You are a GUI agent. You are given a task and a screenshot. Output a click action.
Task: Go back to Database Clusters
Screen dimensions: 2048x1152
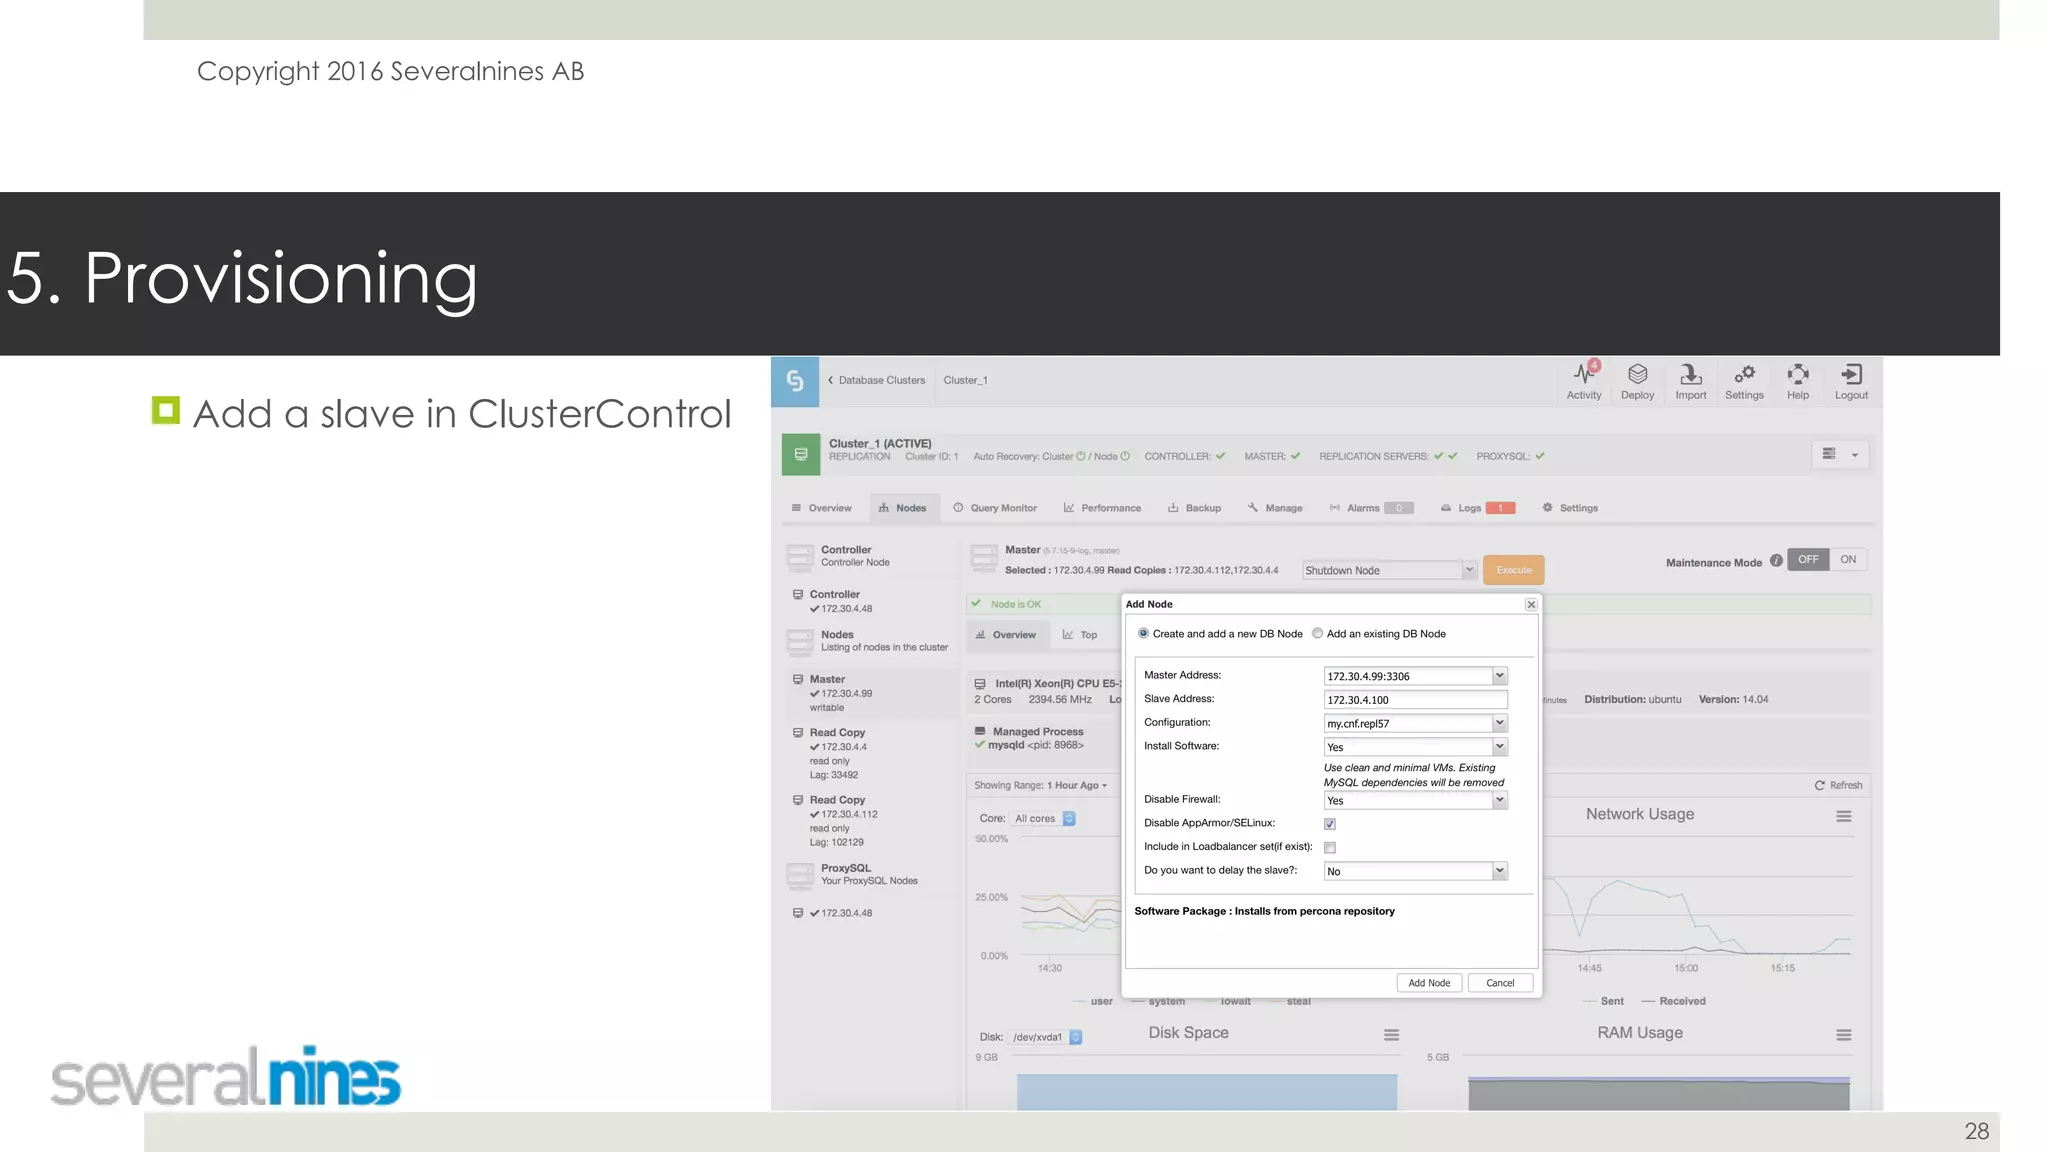[x=877, y=380]
